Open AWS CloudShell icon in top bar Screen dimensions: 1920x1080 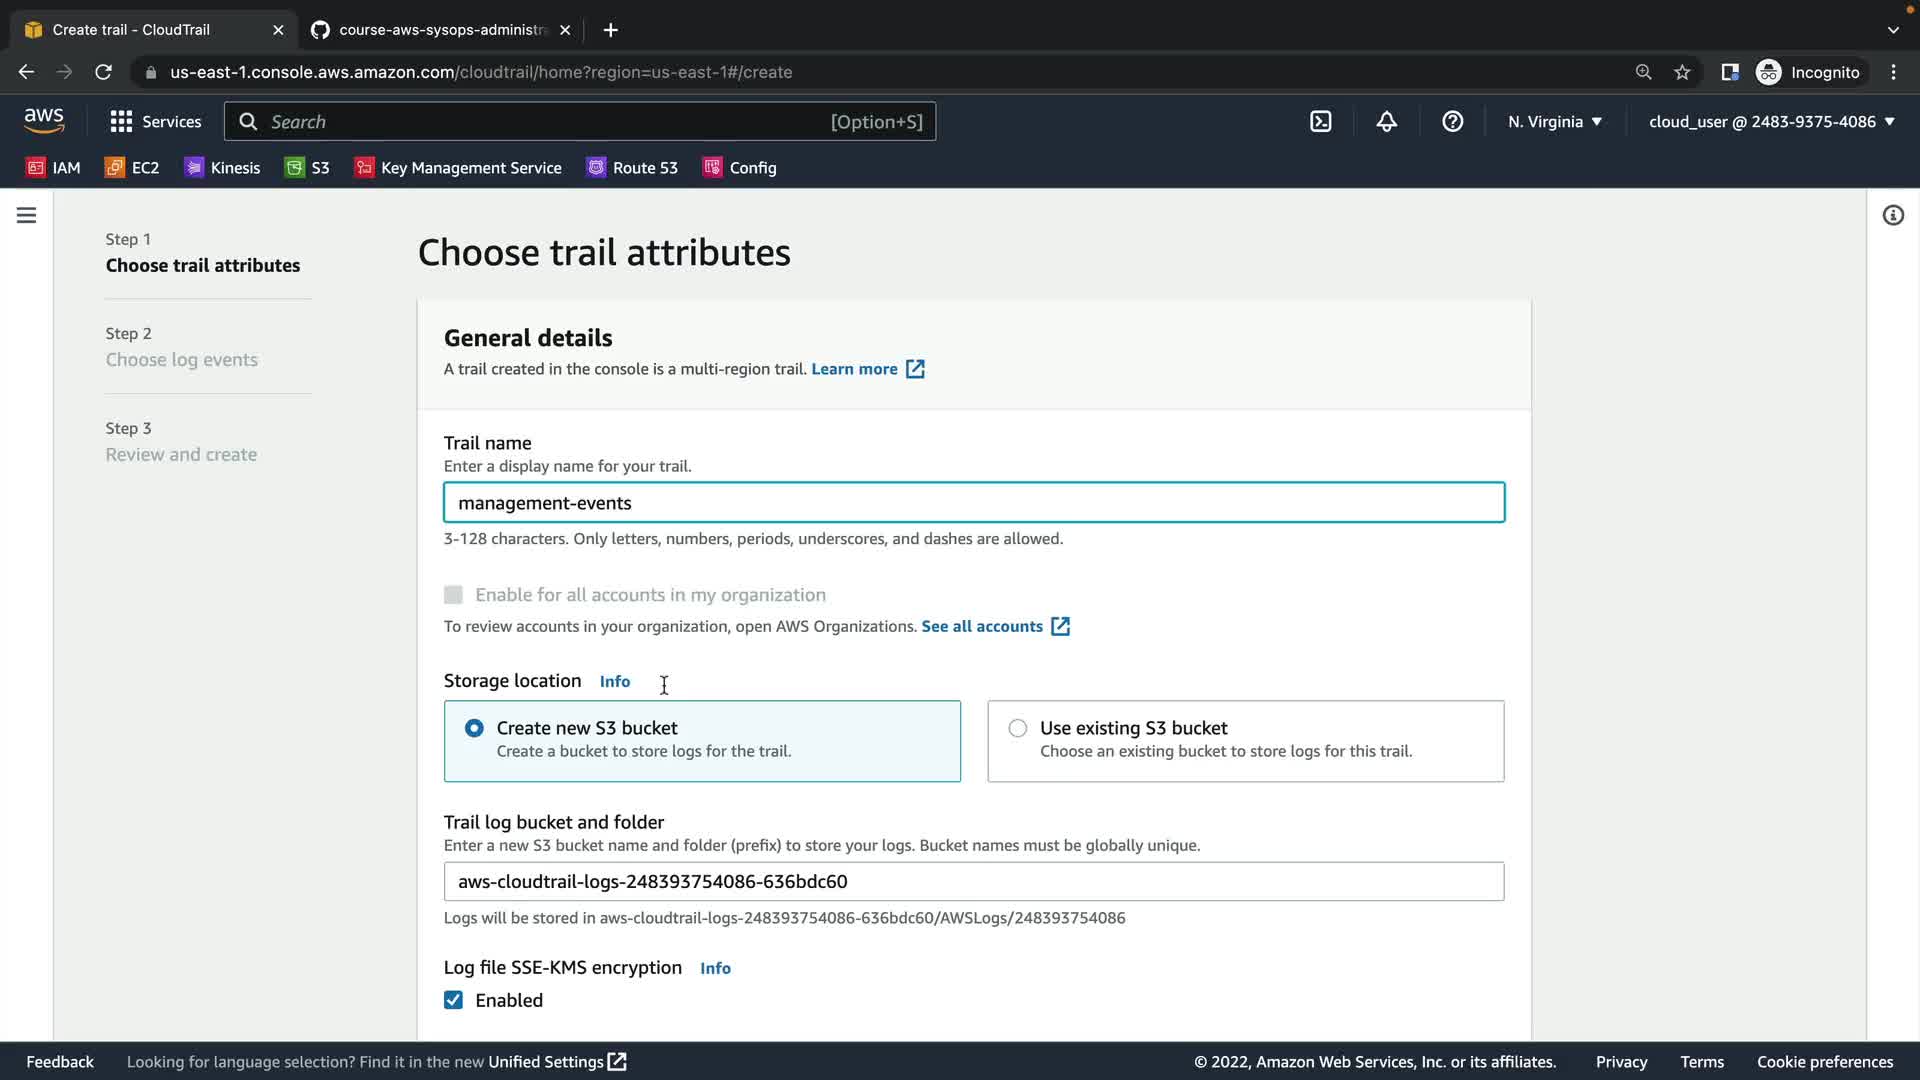pyautogui.click(x=1320, y=121)
